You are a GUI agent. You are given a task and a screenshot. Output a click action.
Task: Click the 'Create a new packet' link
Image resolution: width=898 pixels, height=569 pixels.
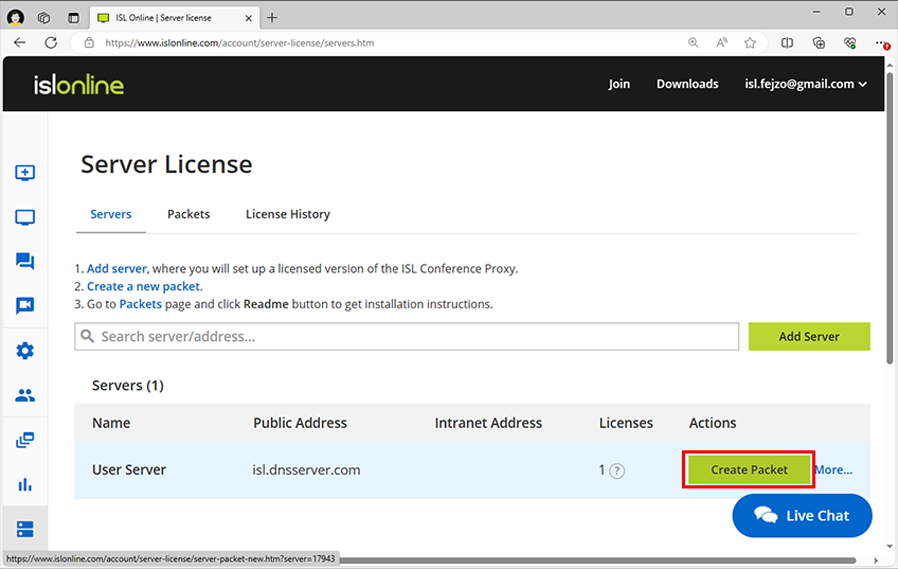144,287
